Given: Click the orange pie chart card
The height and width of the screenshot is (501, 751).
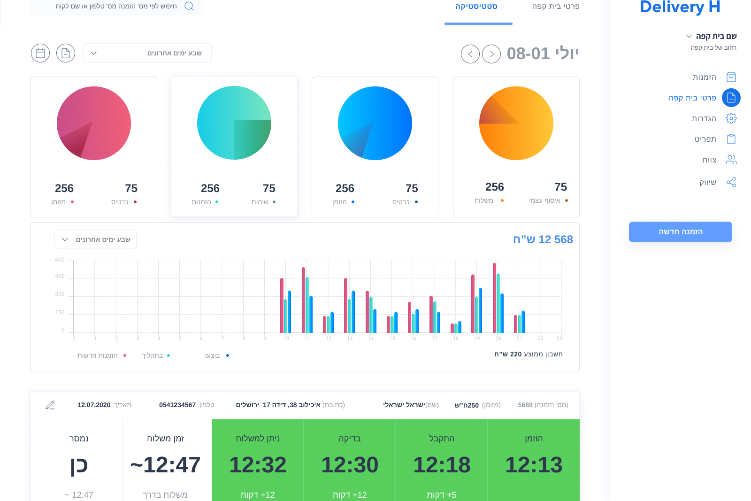Looking at the screenshot, I should point(516,147).
